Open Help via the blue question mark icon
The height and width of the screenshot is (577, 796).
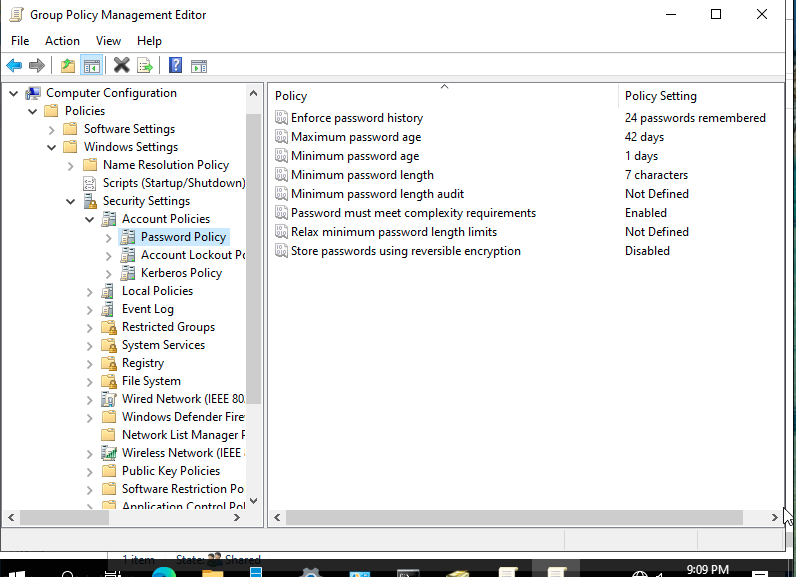click(x=175, y=65)
